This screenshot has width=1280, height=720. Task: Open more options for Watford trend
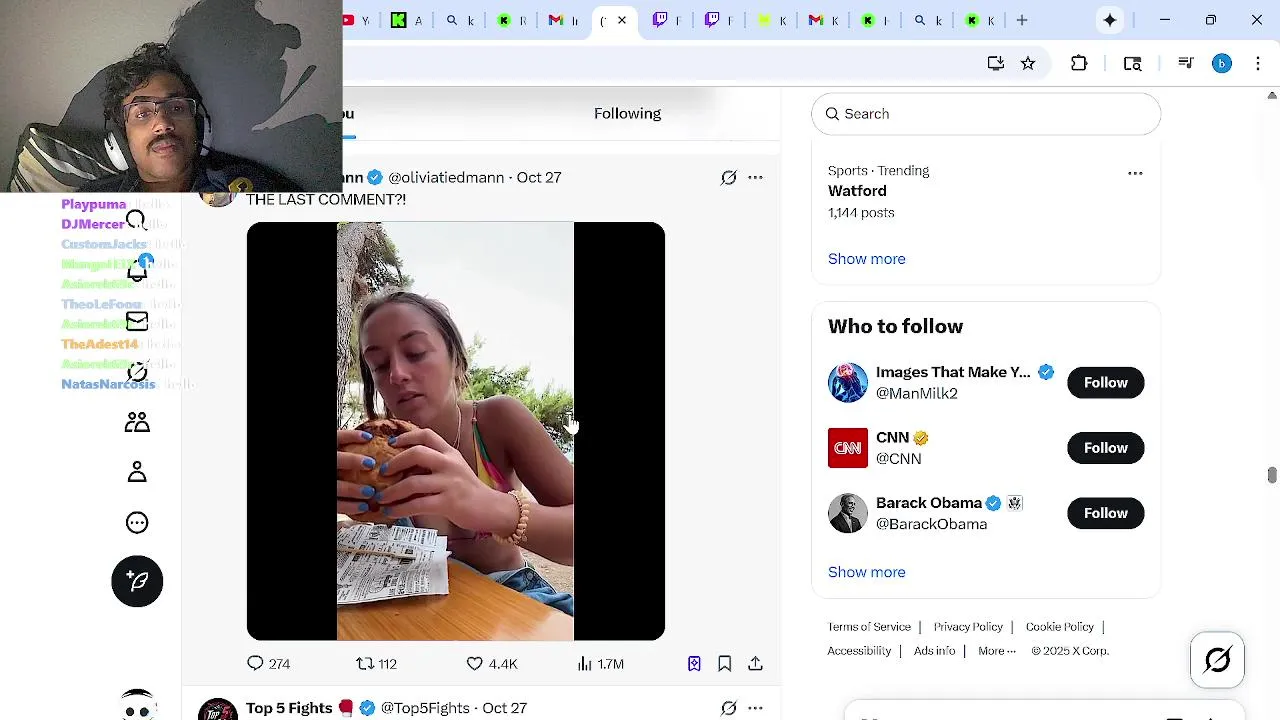click(x=1135, y=173)
